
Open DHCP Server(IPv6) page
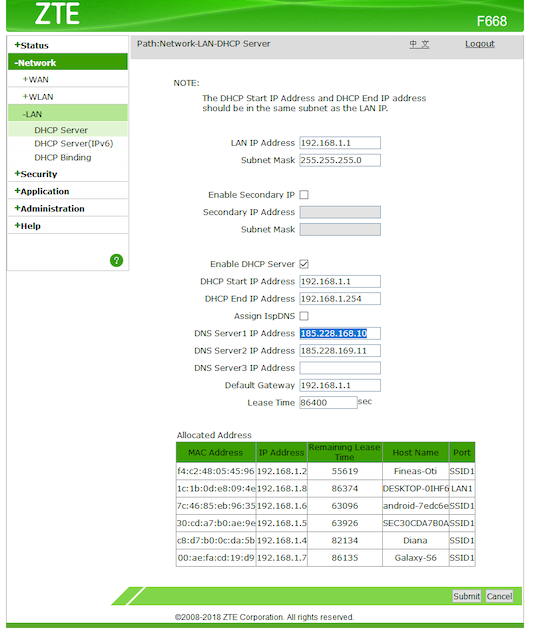pyautogui.click(x=73, y=144)
